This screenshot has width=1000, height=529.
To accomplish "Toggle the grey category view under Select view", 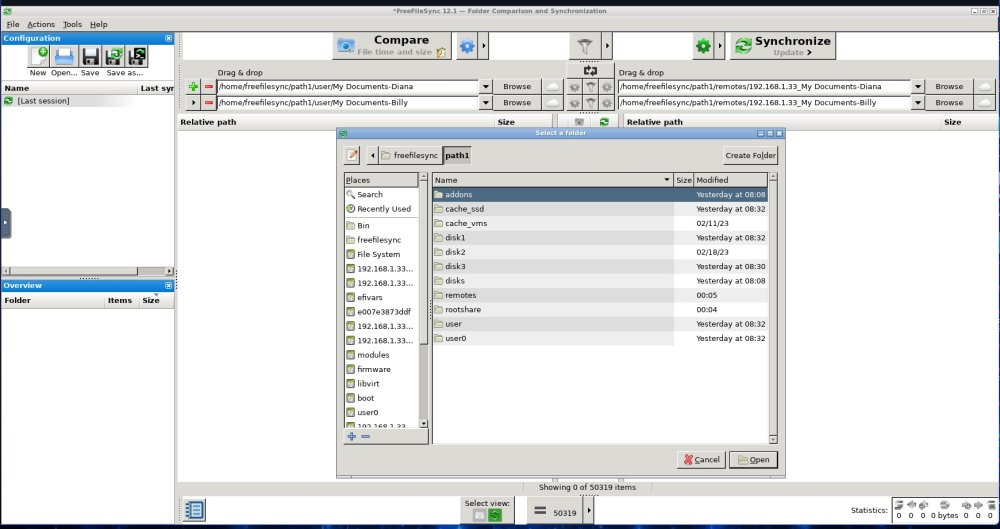I will 480,515.
